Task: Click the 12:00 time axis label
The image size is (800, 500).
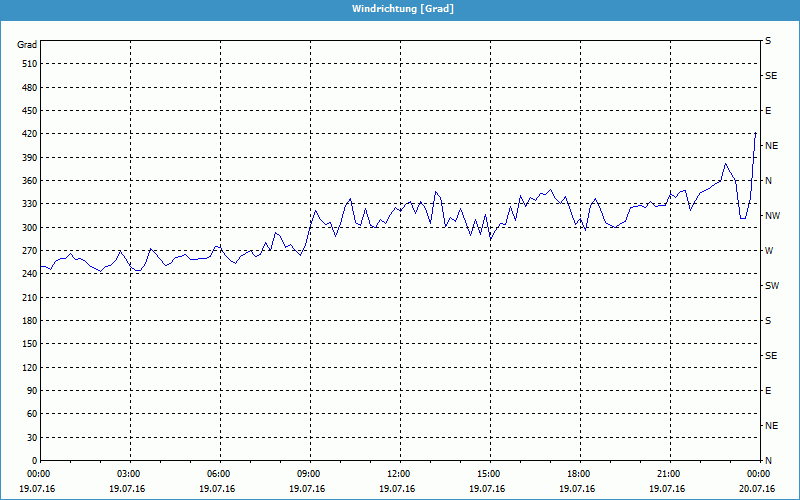Action: coord(399,474)
